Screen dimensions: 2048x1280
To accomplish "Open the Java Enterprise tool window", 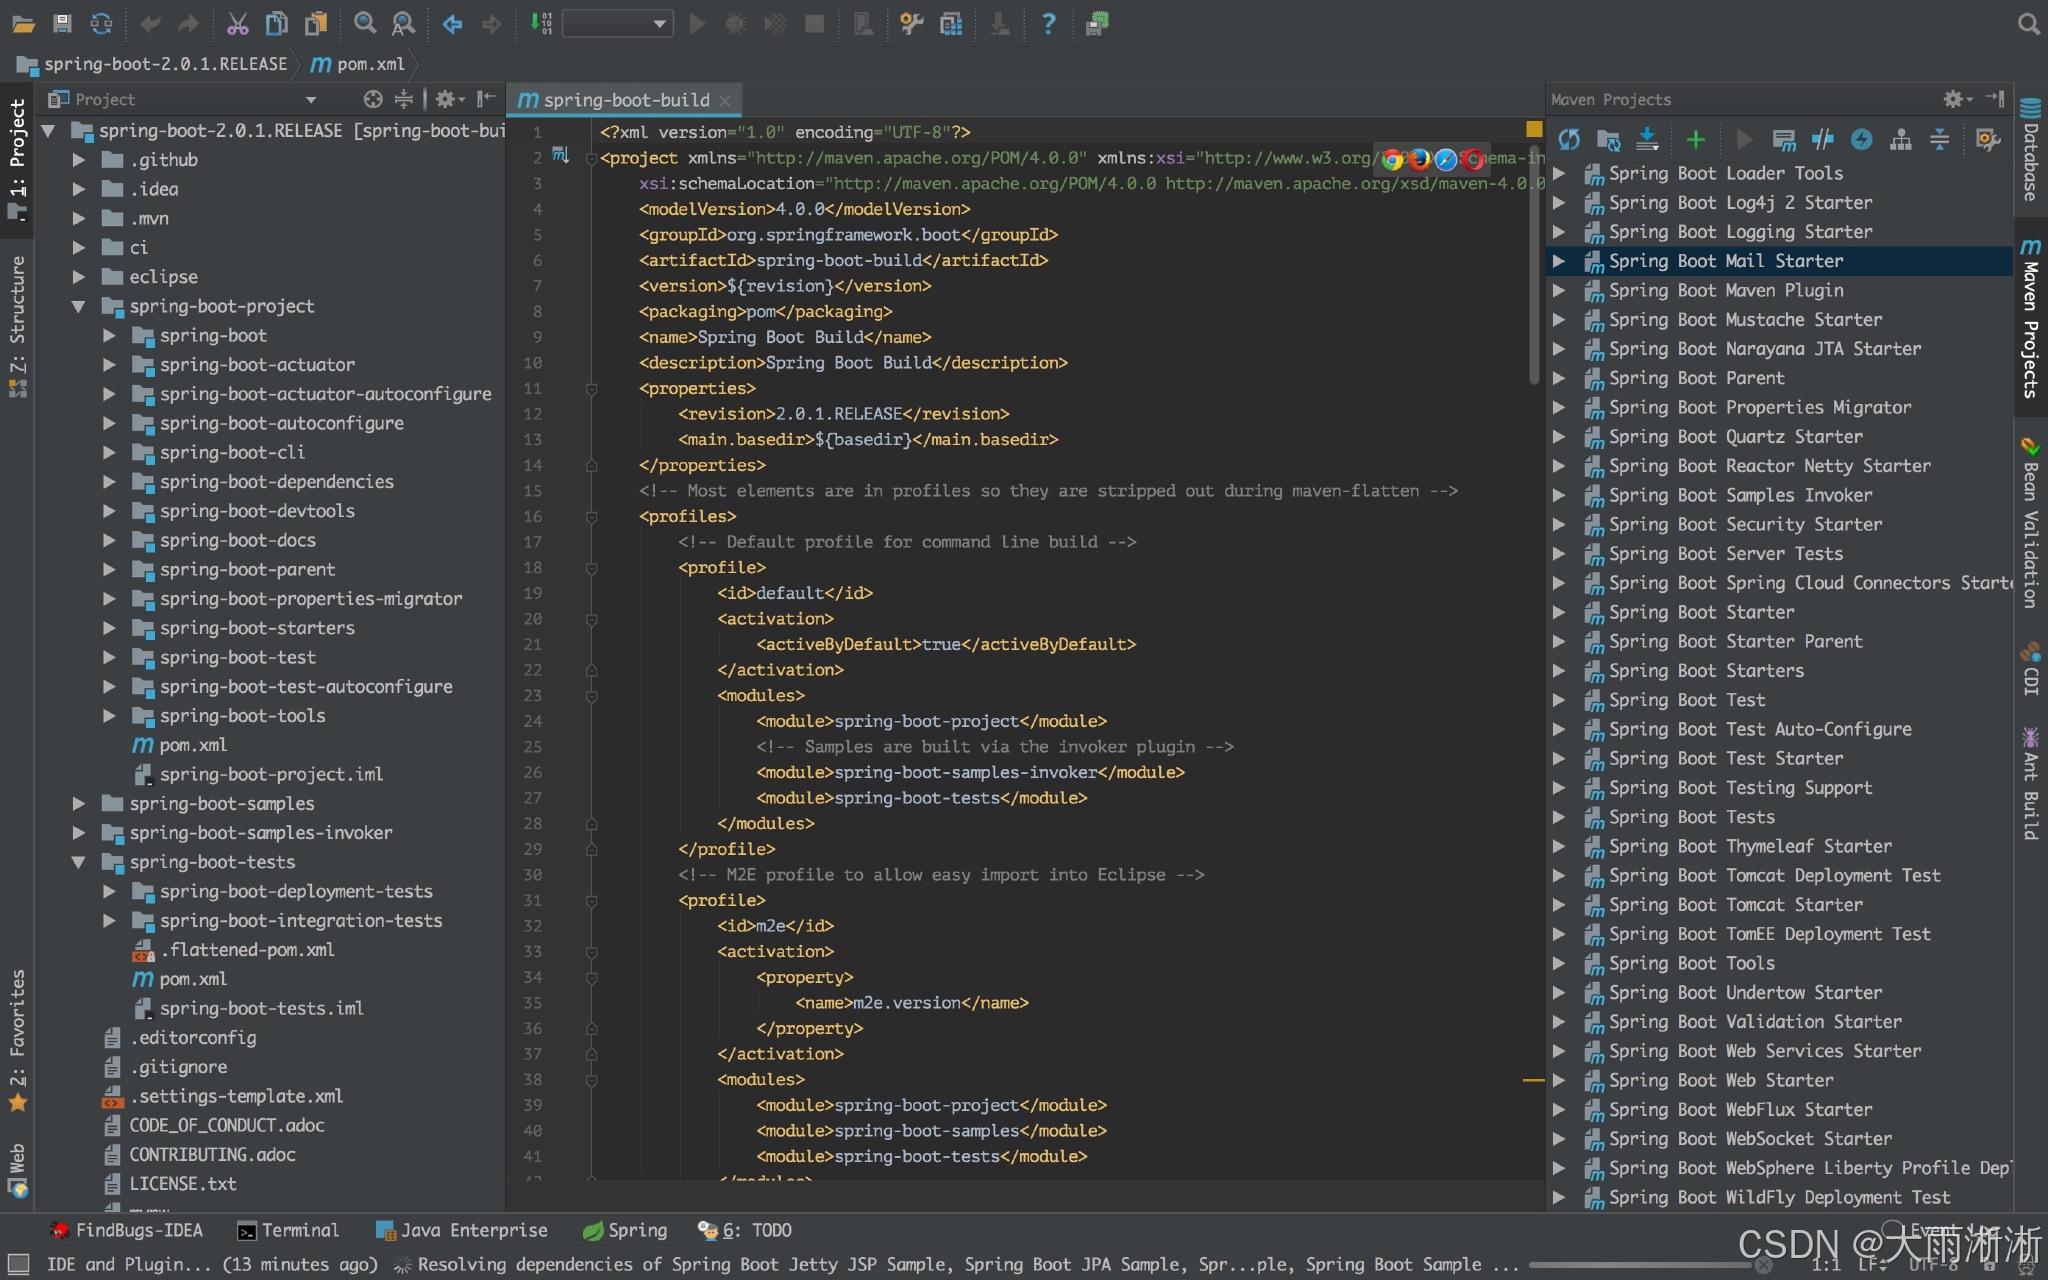I will (x=461, y=1230).
